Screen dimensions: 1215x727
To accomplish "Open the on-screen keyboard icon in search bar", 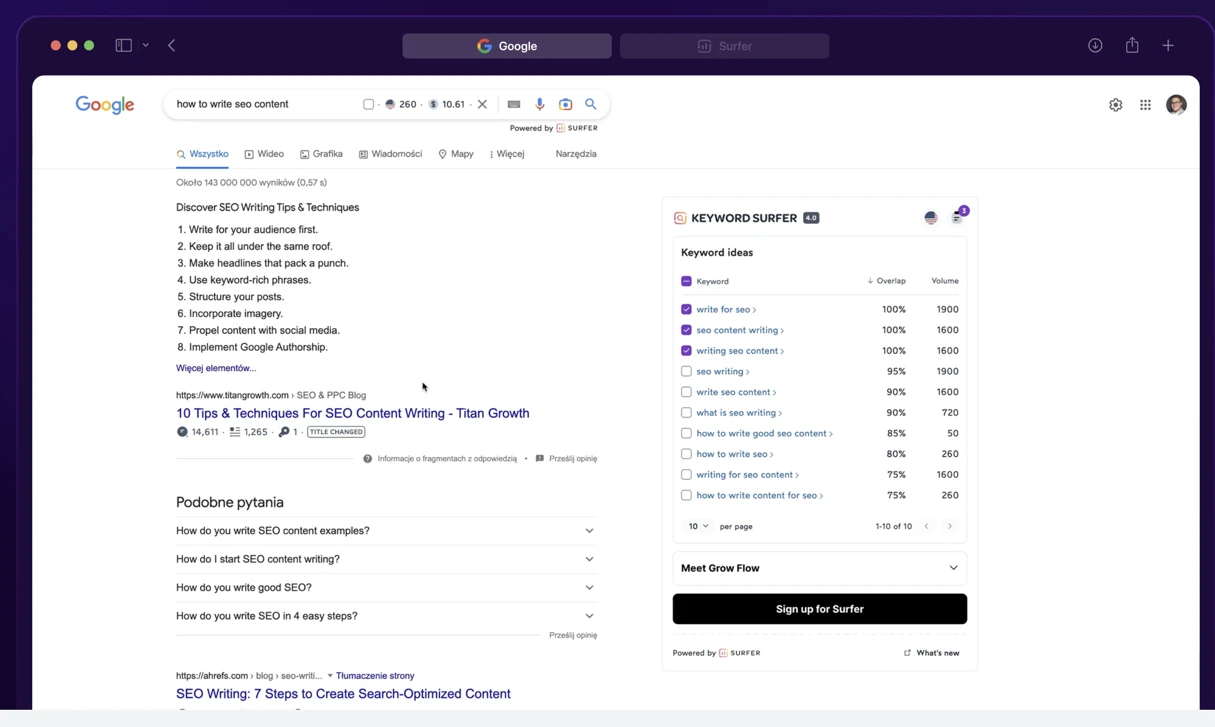I will point(514,104).
